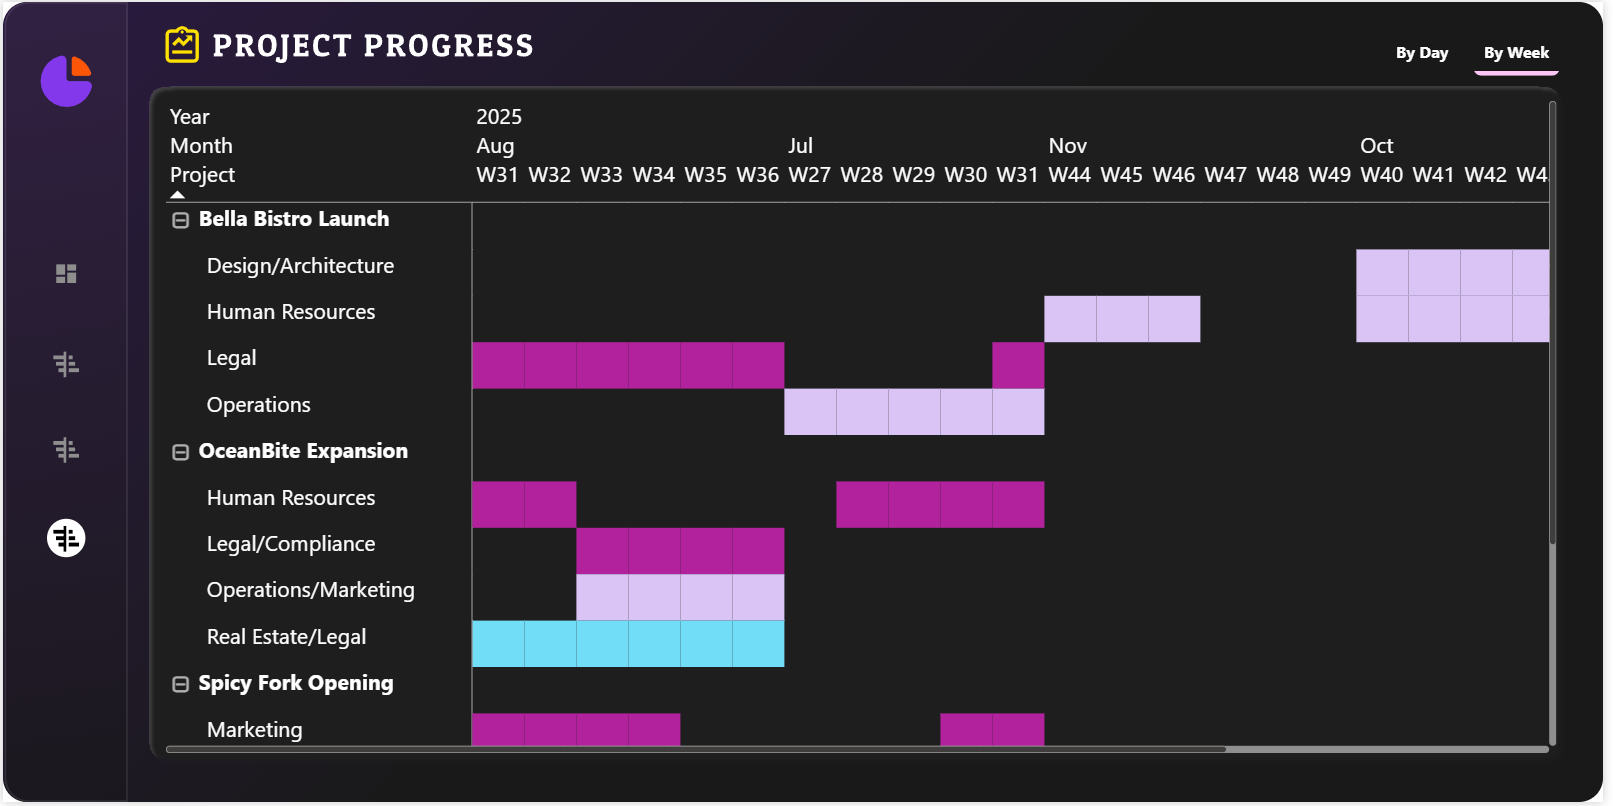Image resolution: width=1613 pixels, height=806 pixels.
Task: Click the yellow clipboard icon beside Project Progress
Action: [x=182, y=45]
